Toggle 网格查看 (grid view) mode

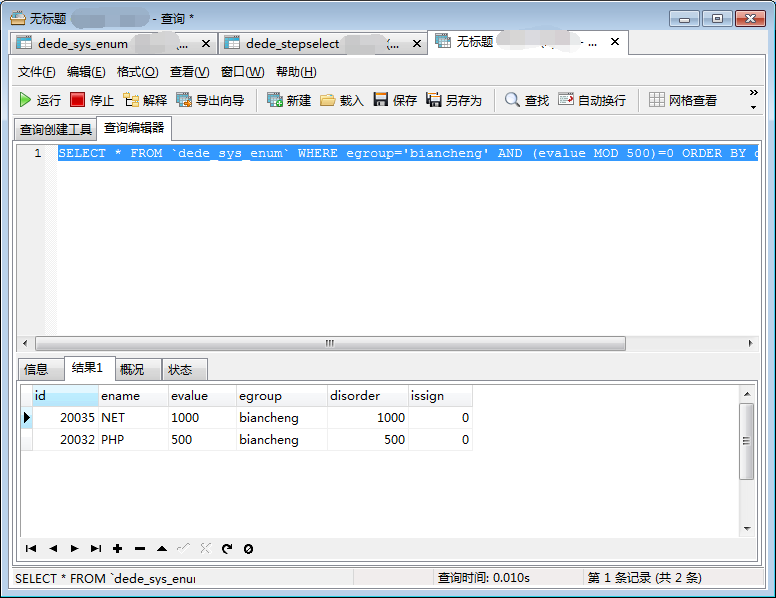657,100
